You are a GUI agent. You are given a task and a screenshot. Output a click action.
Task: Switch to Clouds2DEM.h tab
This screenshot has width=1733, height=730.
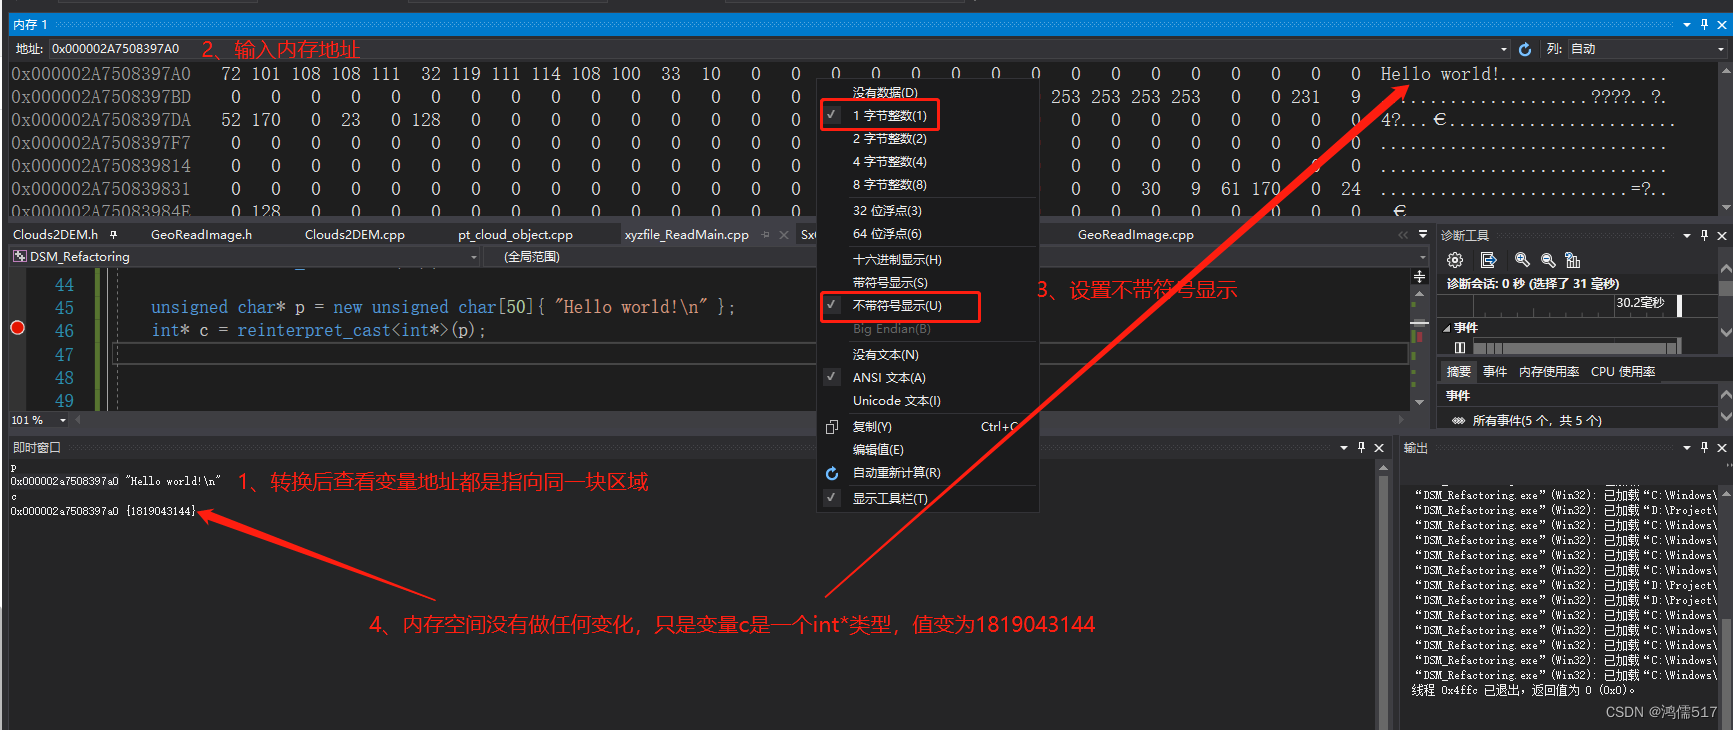(56, 234)
